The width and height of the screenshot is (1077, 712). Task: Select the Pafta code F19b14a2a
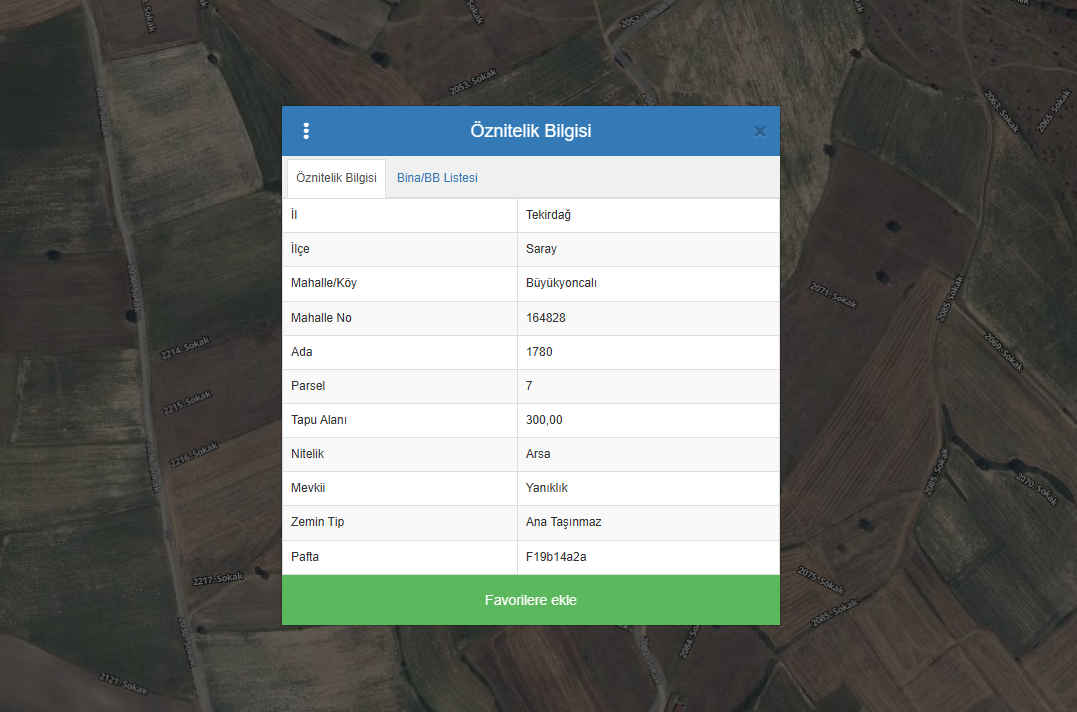pyautogui.click(x=556, y=557)
